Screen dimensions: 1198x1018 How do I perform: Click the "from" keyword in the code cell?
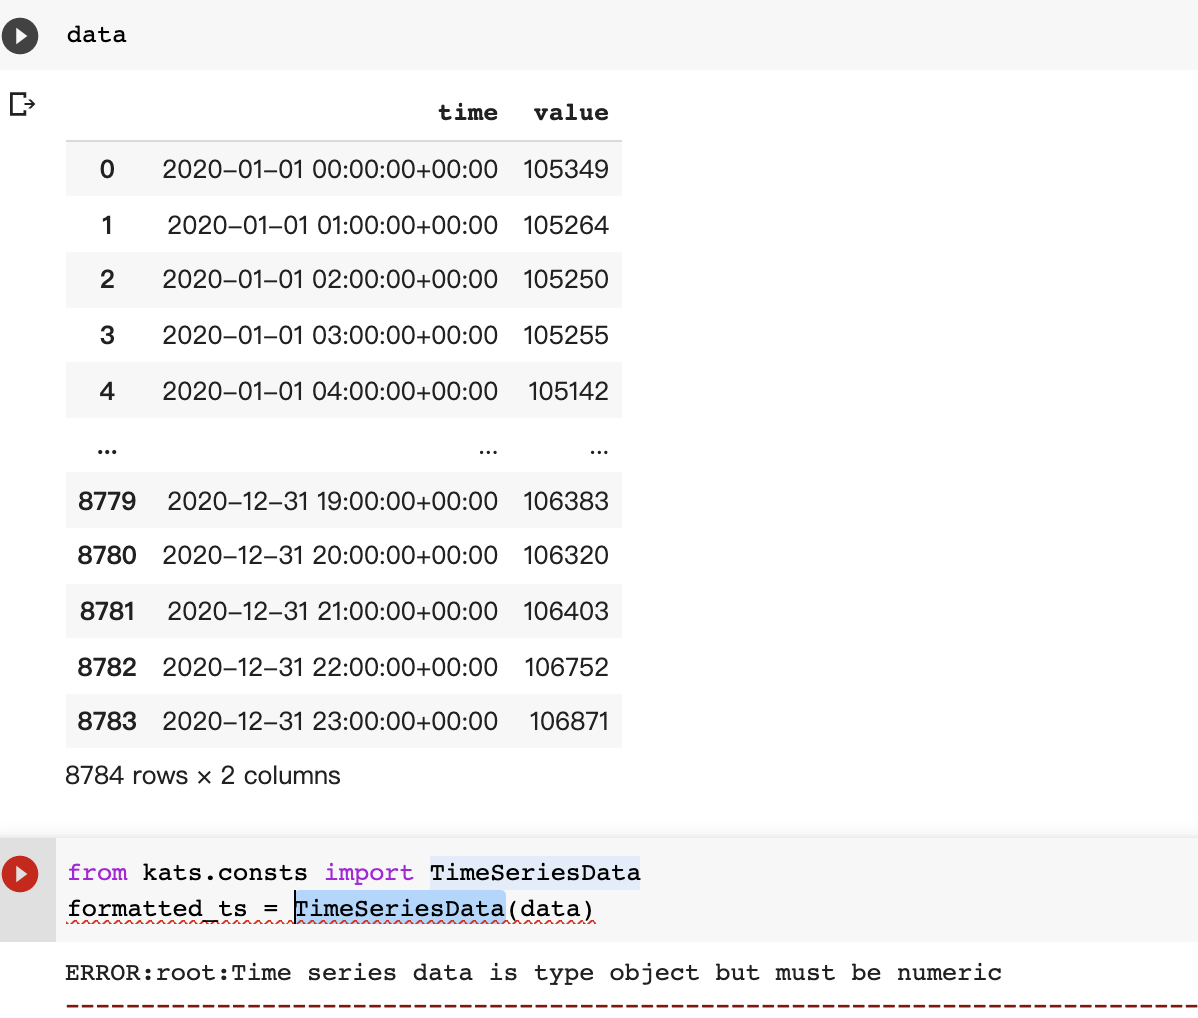pos(97,873)
